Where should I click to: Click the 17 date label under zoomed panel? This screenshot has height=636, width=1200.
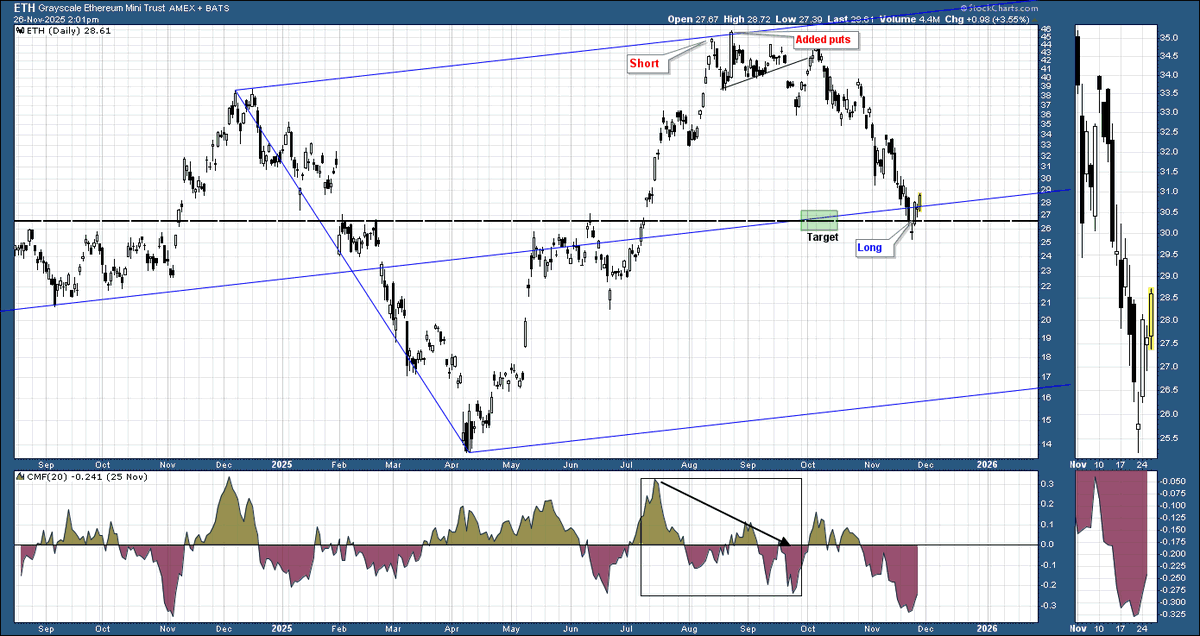coord(1119,464)
